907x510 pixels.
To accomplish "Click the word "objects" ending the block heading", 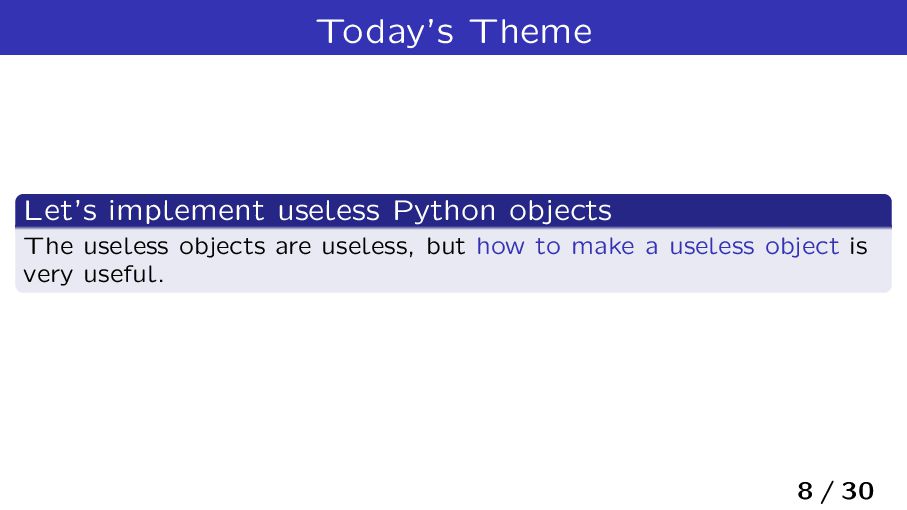I will click(560, 211).
